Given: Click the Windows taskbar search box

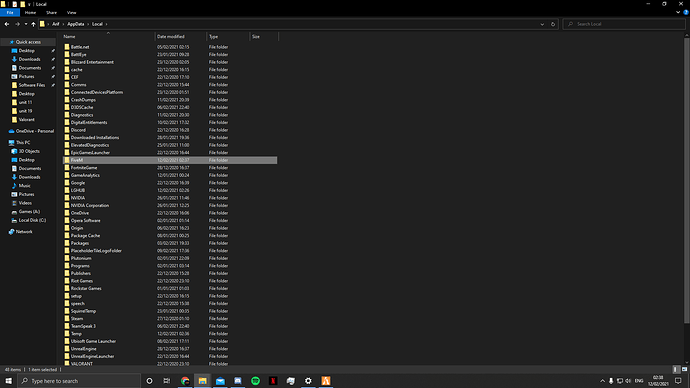Looking at the screenshot, I should [x=79, y=381].
